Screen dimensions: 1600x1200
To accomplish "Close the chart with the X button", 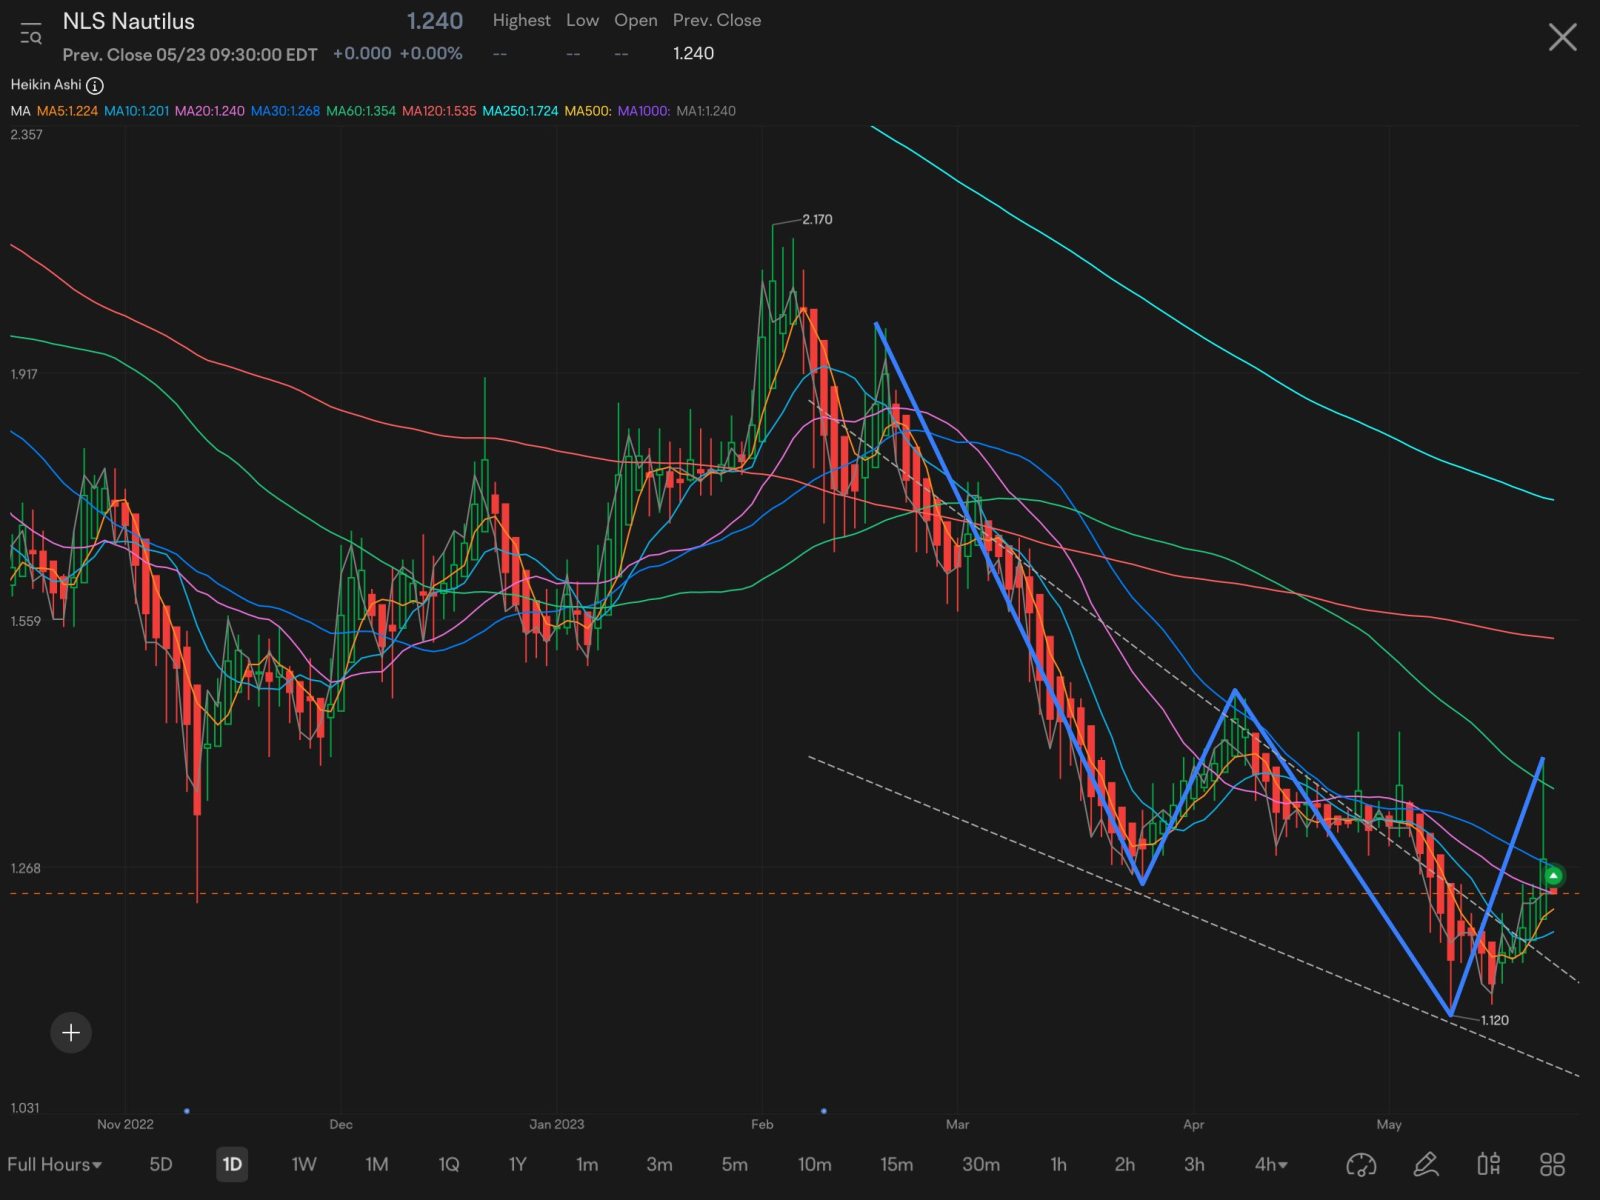I will pyautogui.click(x=1562, y=38).
